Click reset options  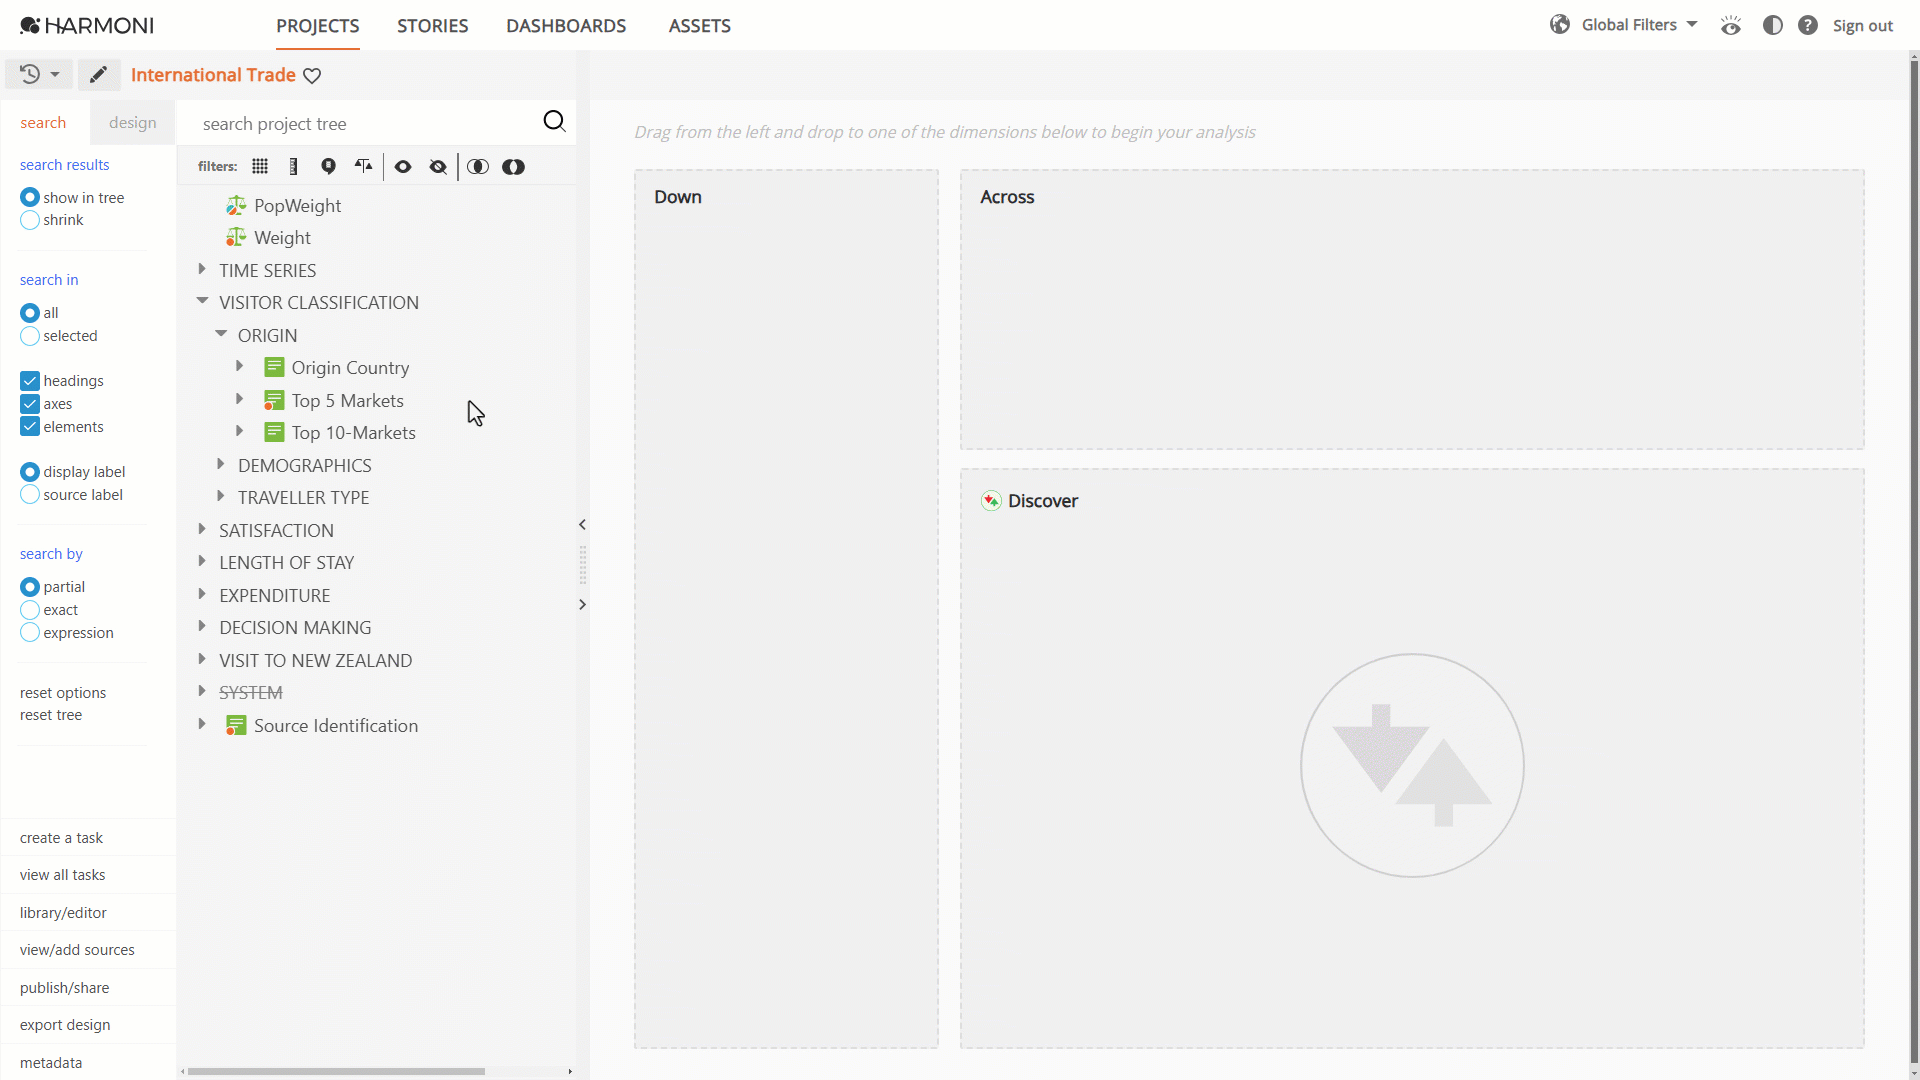coord(63,693)
